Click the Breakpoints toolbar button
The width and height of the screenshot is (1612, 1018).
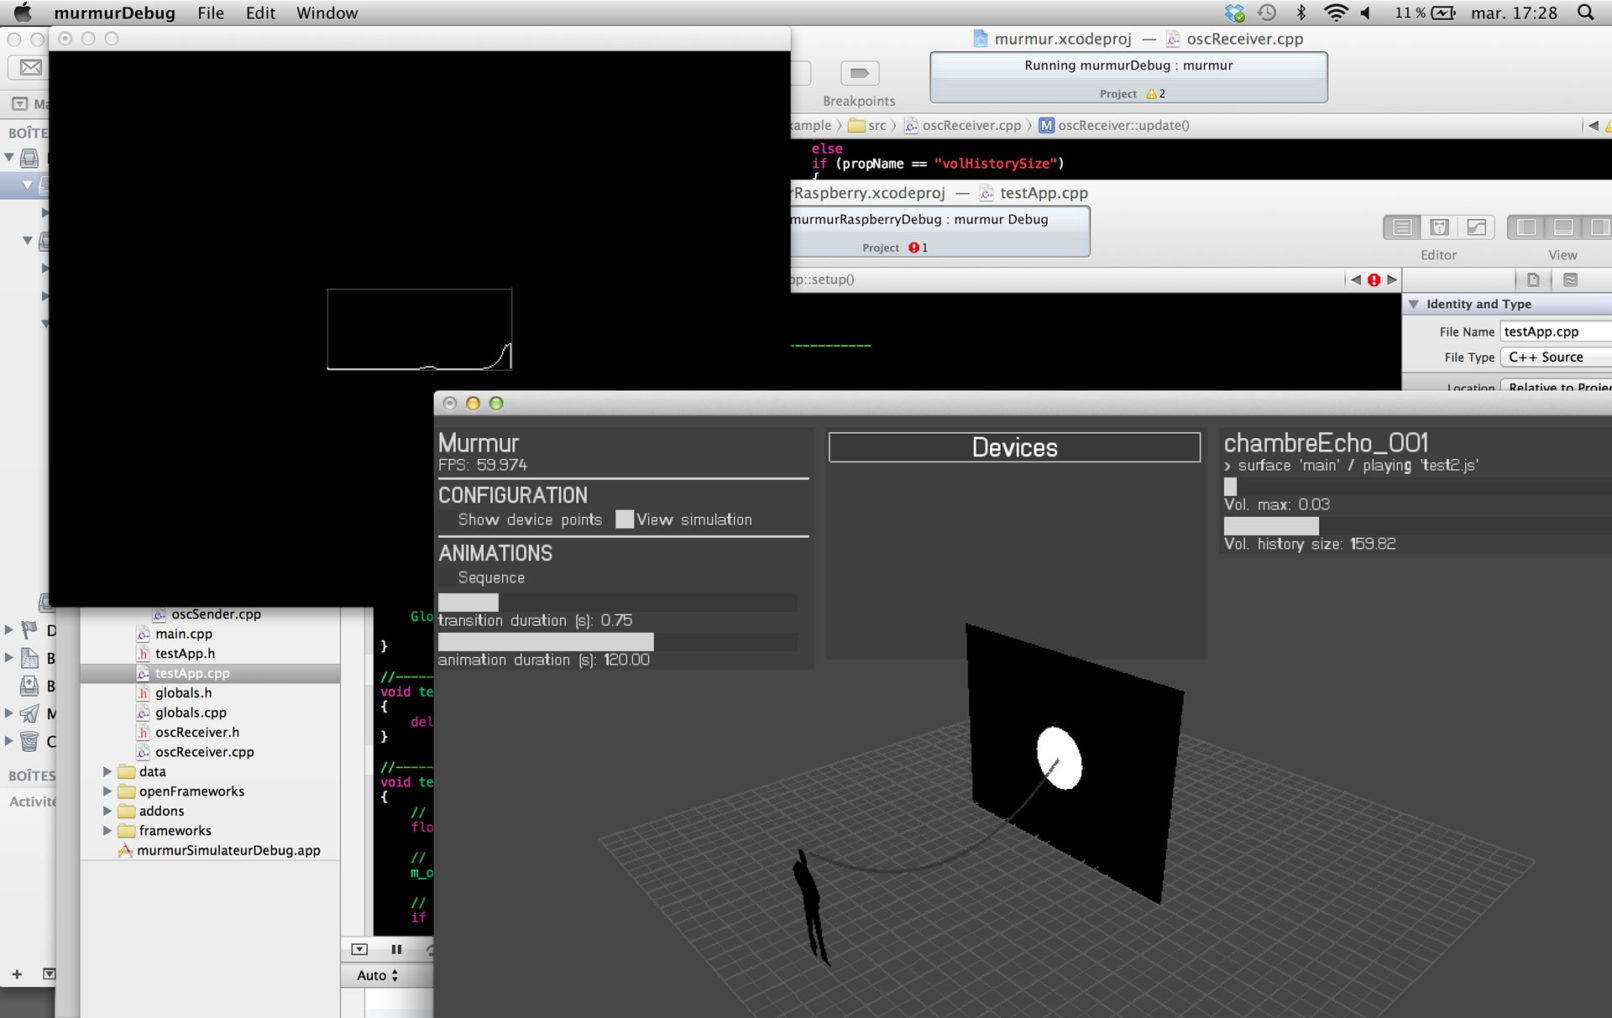pos(859,74)
